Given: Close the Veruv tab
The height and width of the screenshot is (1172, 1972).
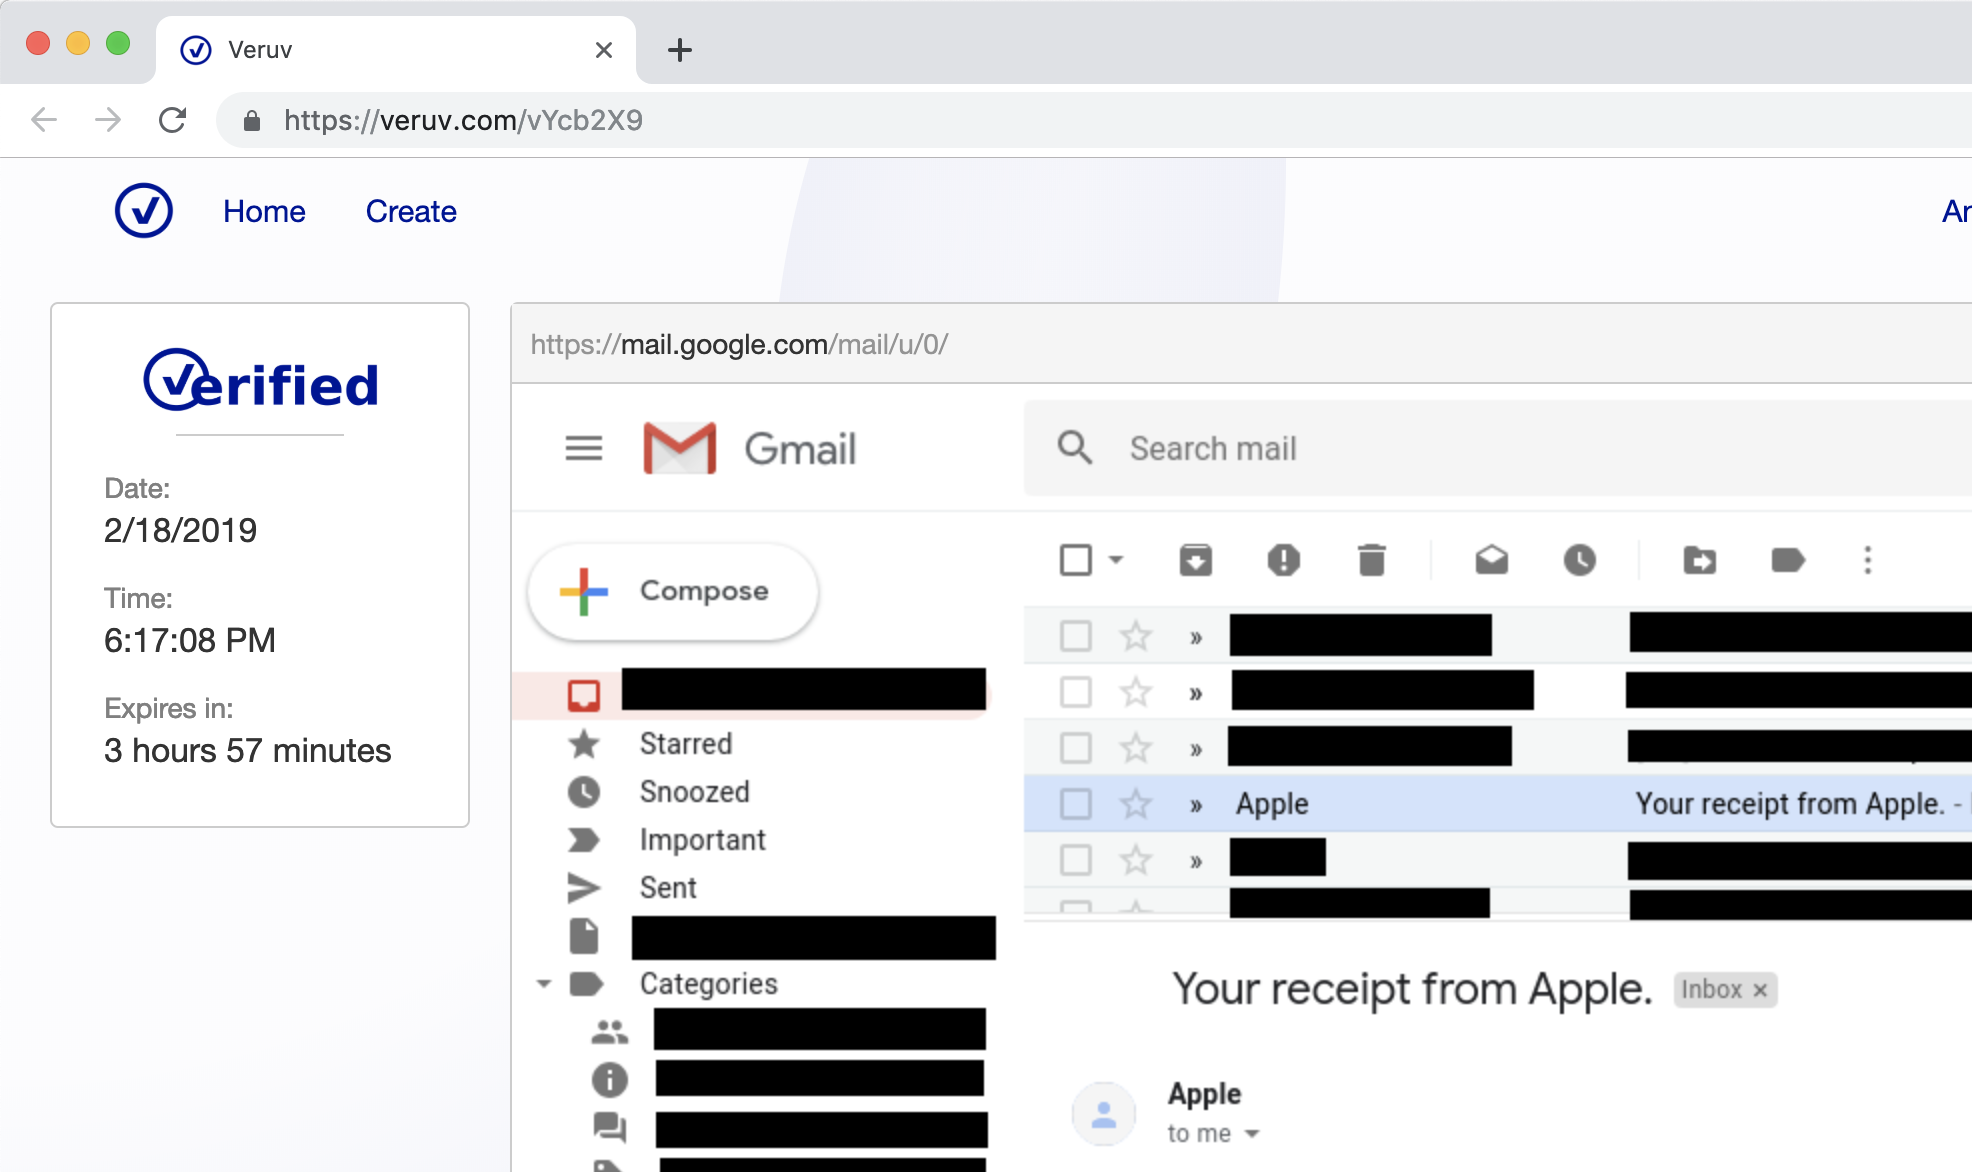Looking at the screenshot, I should coord(603,50).
